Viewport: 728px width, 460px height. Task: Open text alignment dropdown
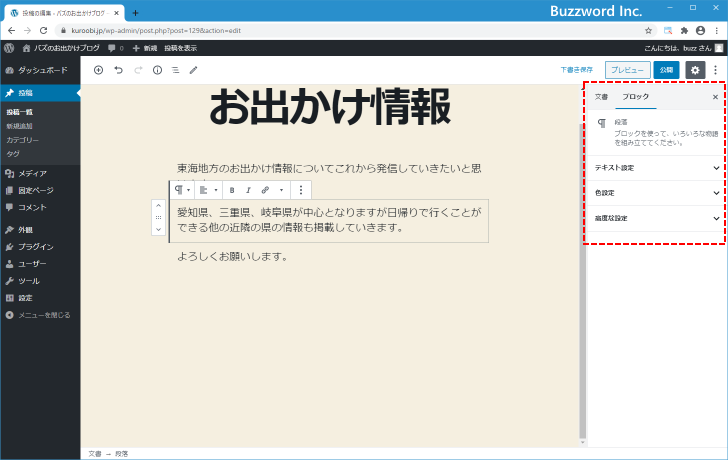208,190
